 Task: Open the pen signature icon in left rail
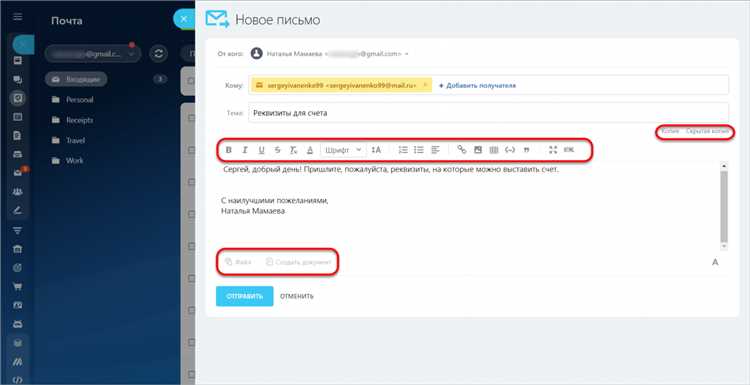[x=18, y=210]
